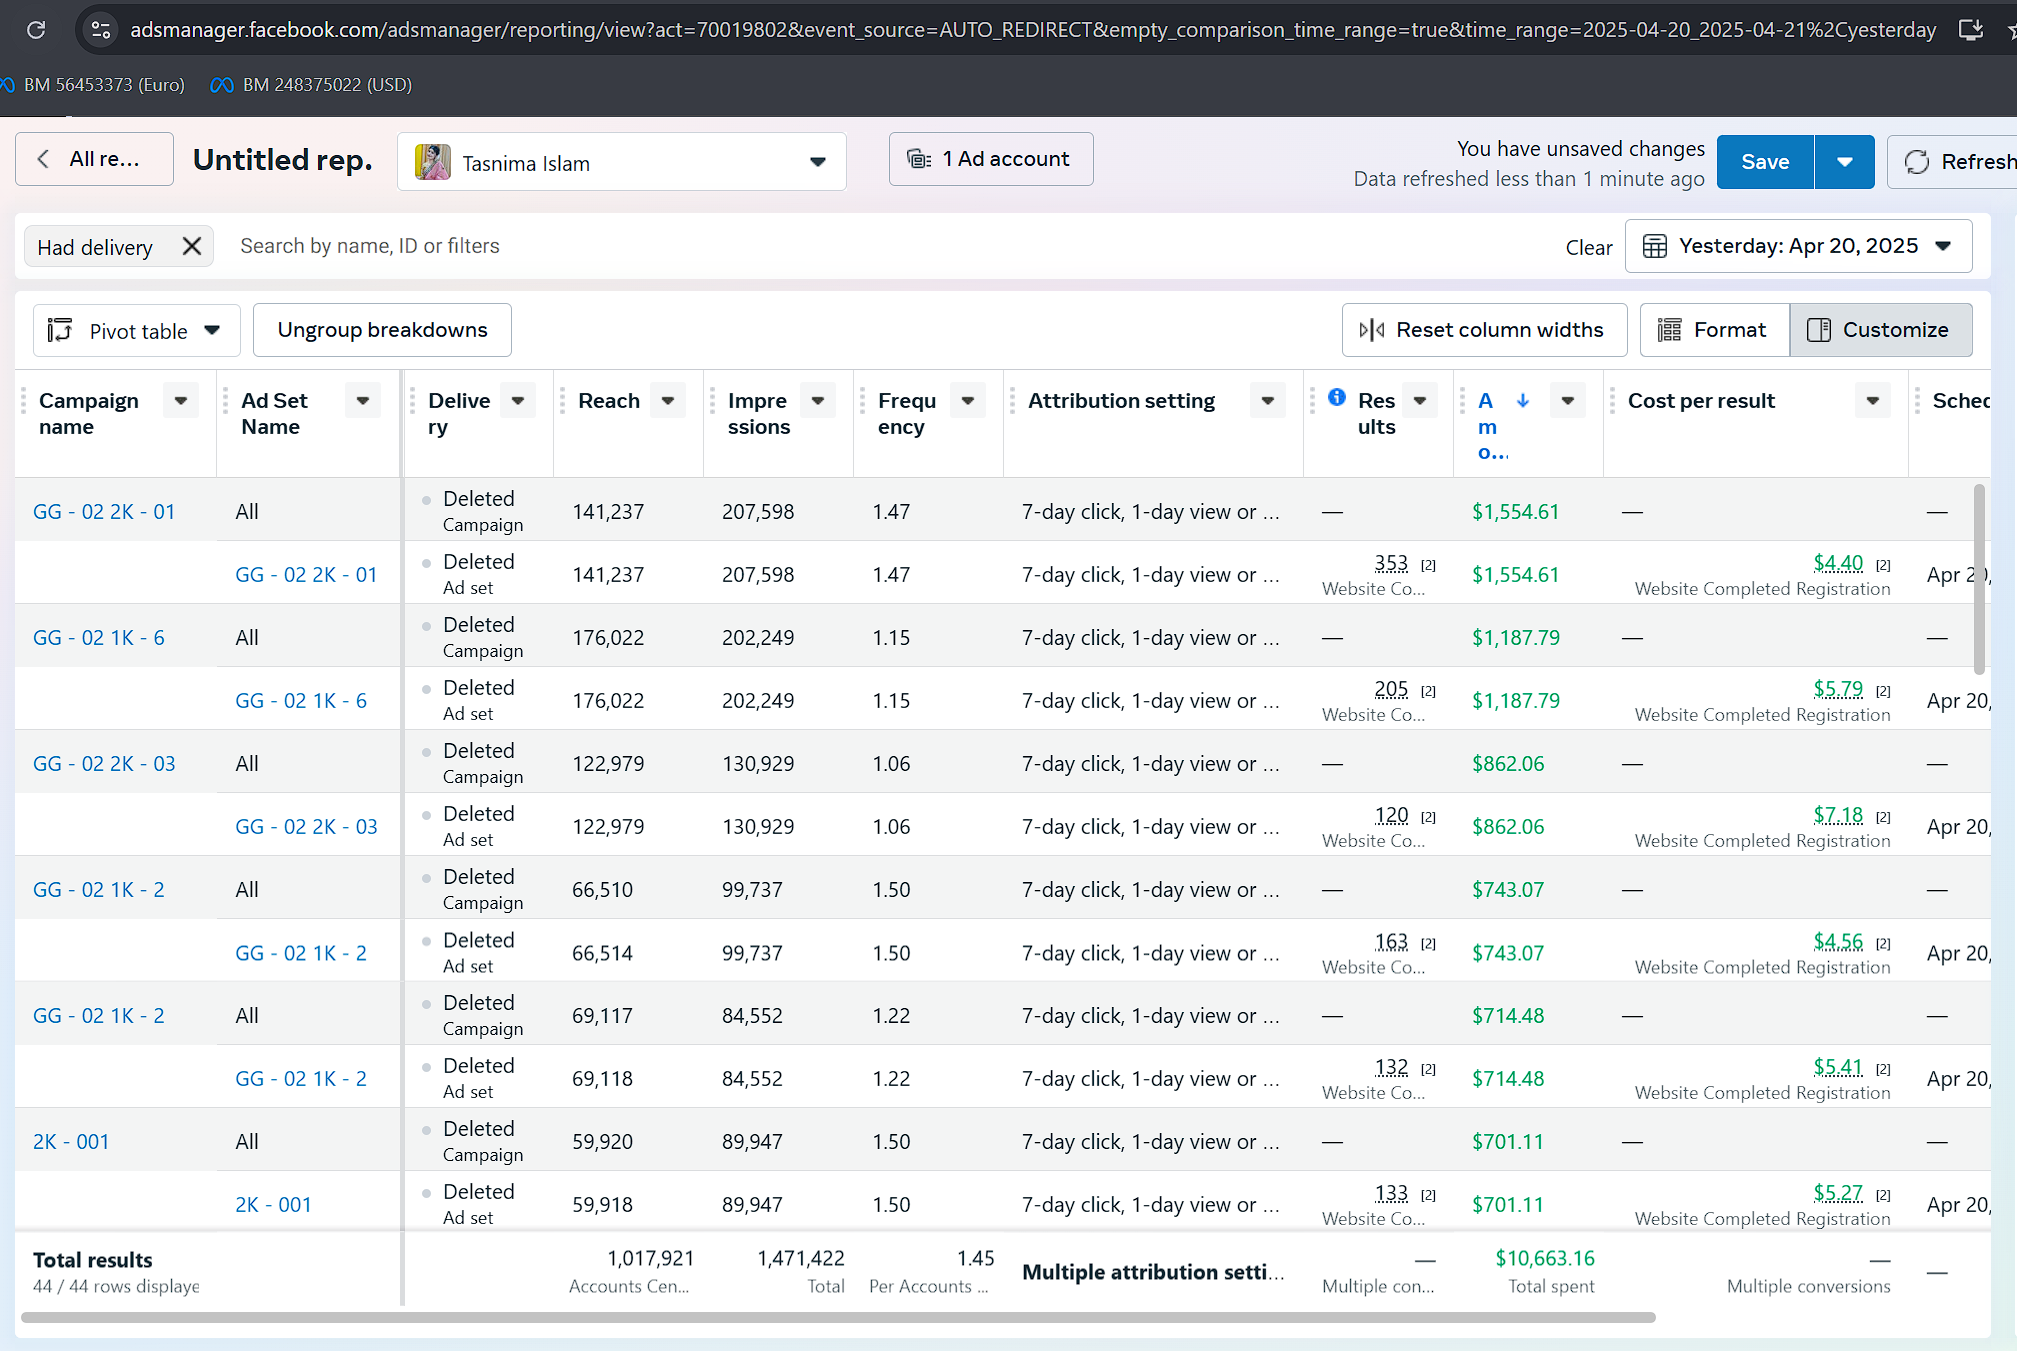Open BM 248375022 (USD) bookmark

tap(311, 85)
